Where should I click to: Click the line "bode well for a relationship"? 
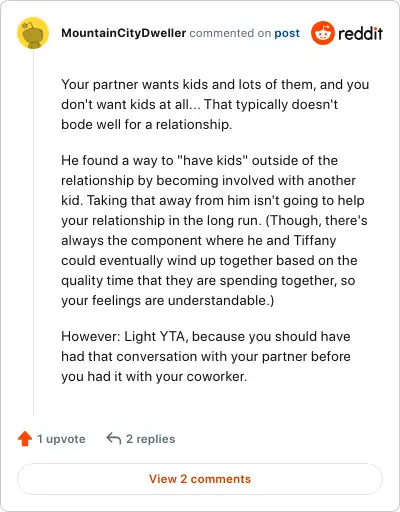pyautogui.click(x=146, y=125)
